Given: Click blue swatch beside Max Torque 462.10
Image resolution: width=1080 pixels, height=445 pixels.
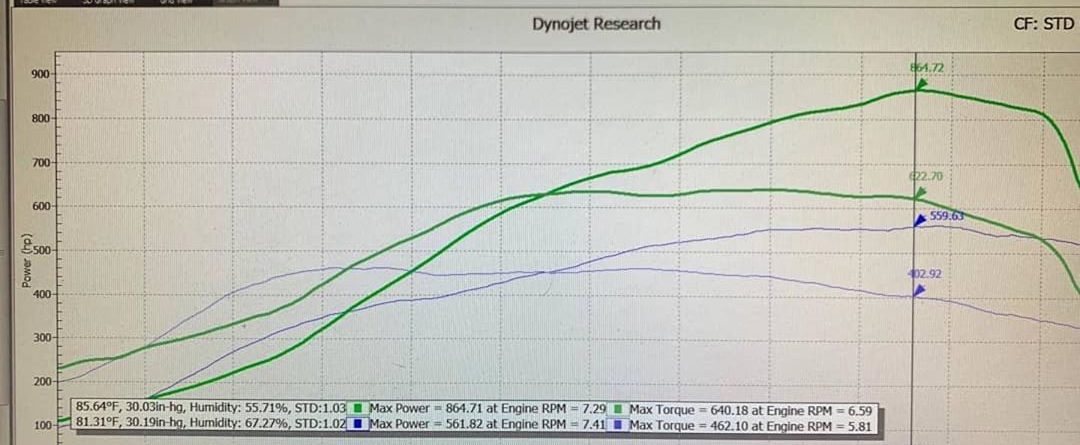Looking at the screenshot, I should point(620,425).
